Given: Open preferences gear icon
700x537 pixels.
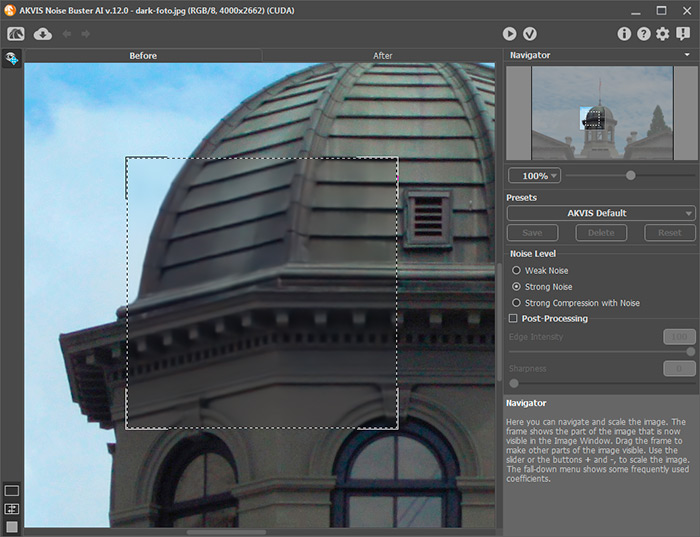Looking at the screenshot, I should pos(663,34).
